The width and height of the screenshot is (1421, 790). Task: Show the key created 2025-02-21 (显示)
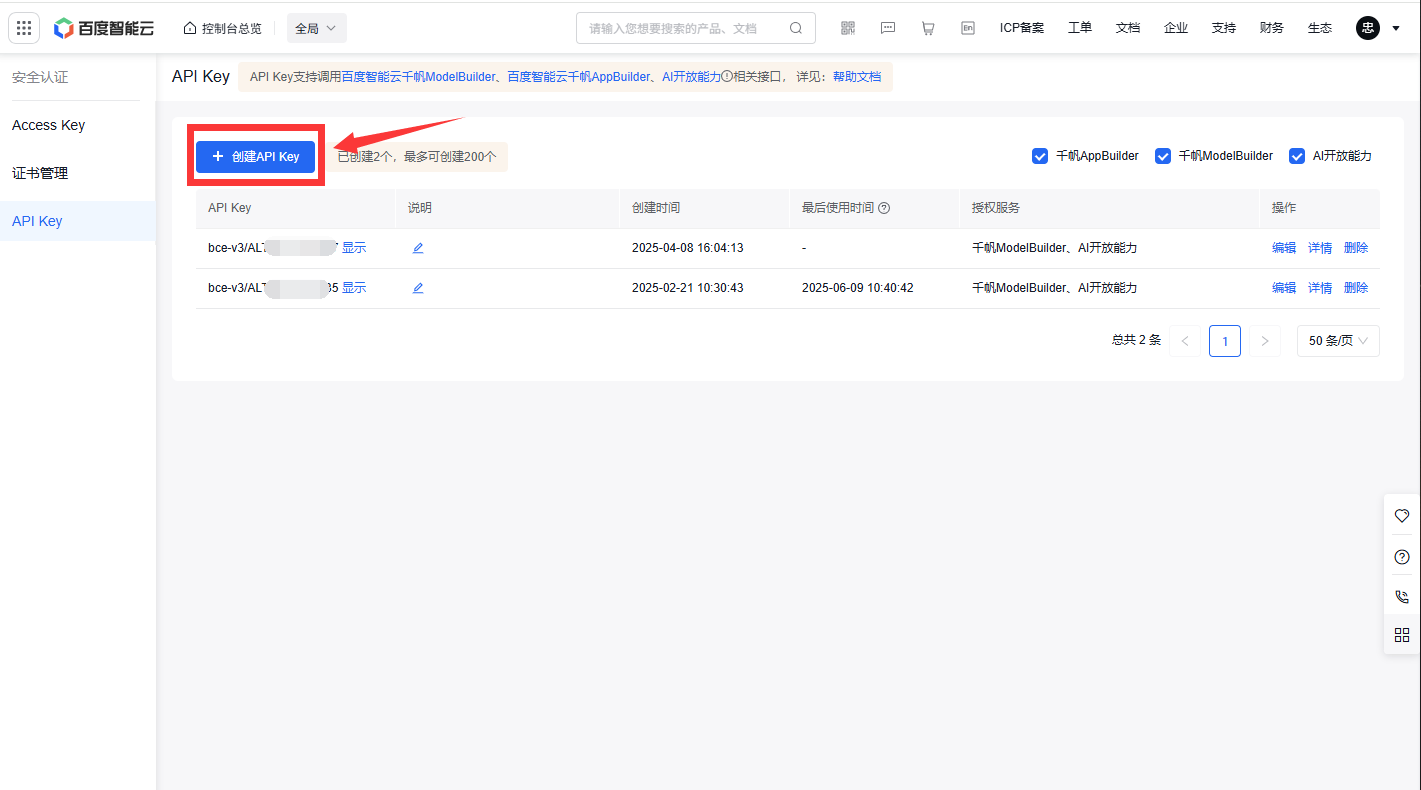pos(354,288)
